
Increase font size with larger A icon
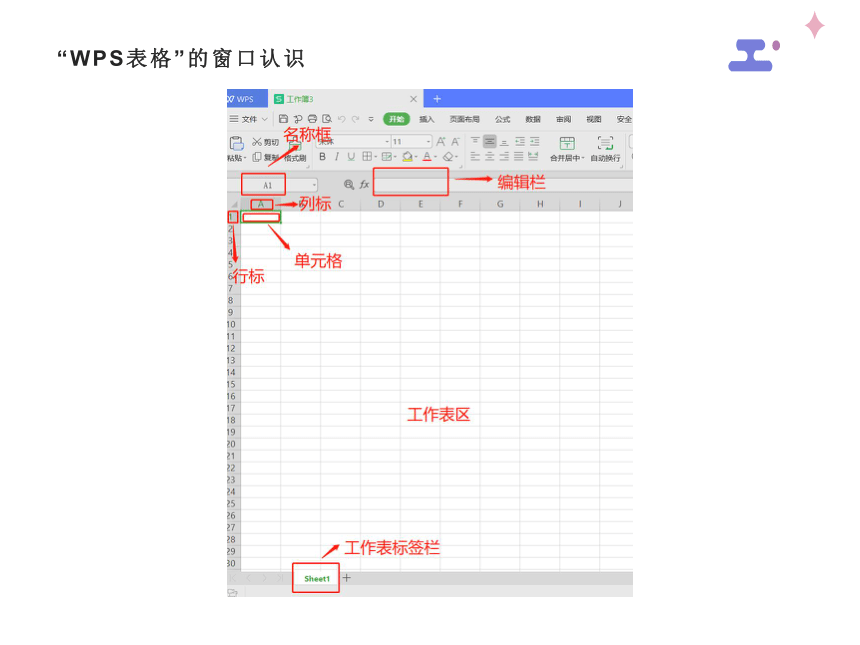tap(440, 142)
